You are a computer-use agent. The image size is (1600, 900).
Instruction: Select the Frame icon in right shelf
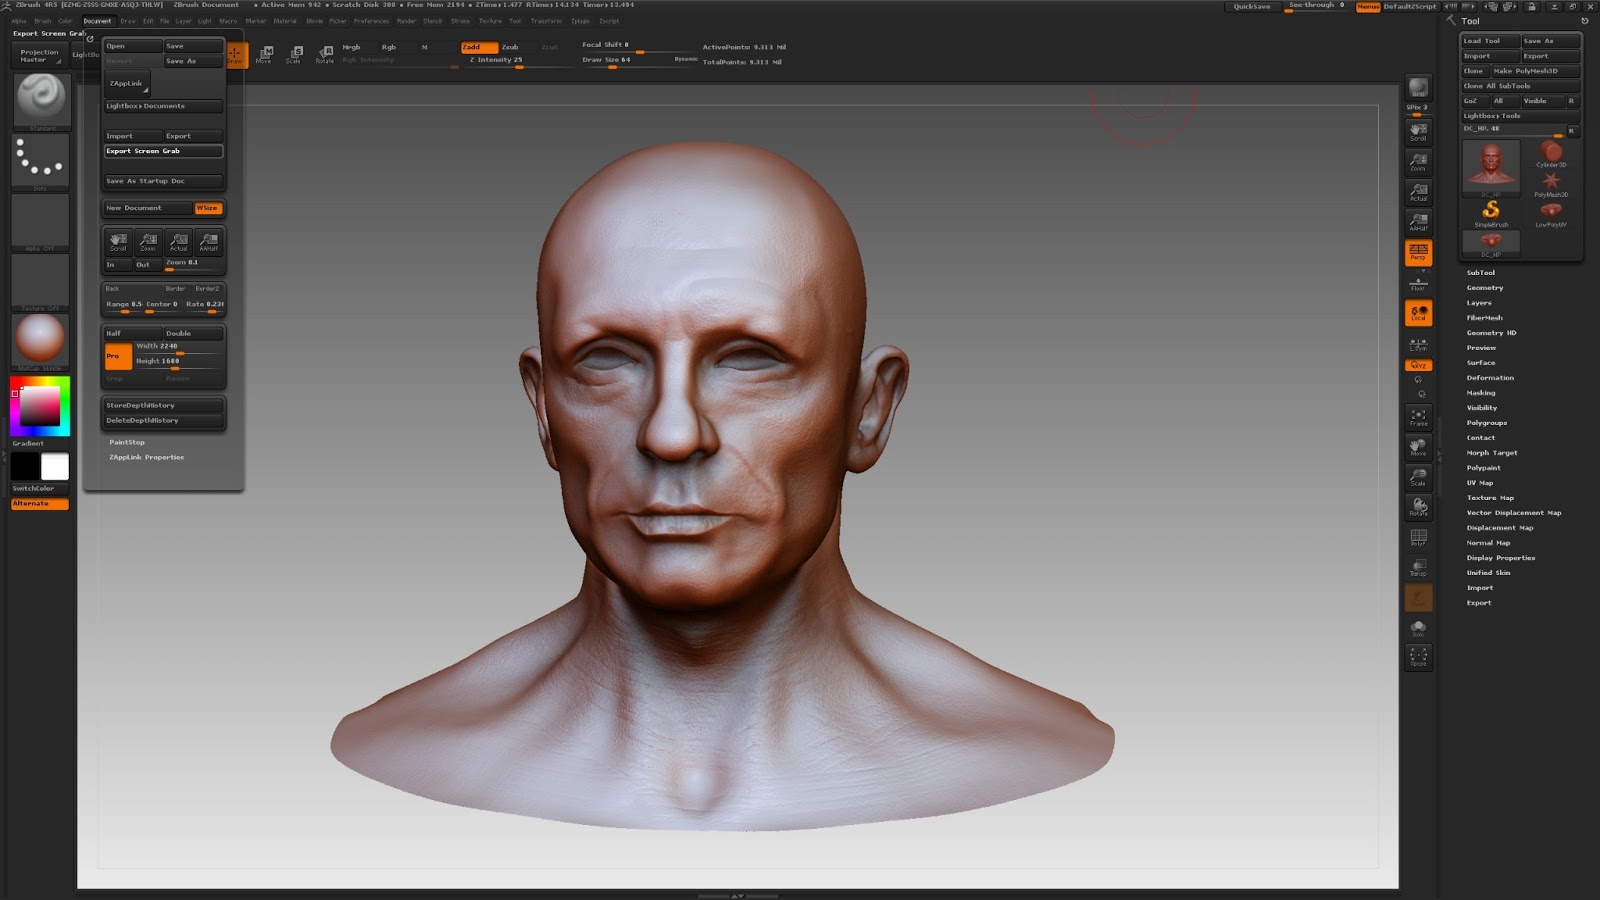tap(1418, 416)
